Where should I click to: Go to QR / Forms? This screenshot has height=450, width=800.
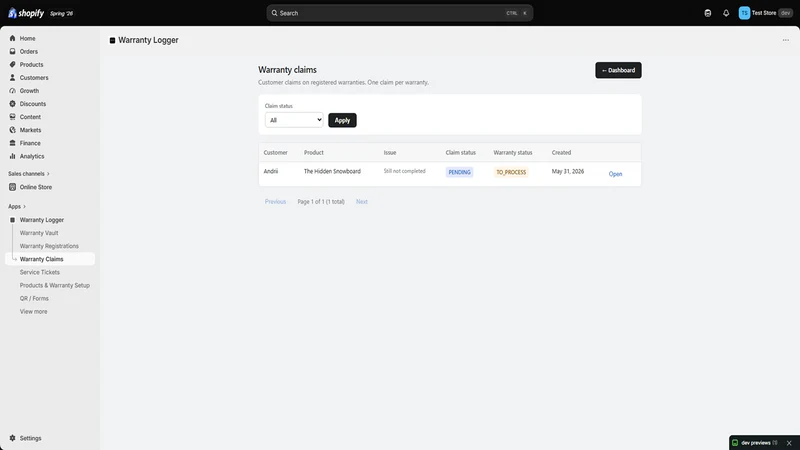(x=34, y=298)
